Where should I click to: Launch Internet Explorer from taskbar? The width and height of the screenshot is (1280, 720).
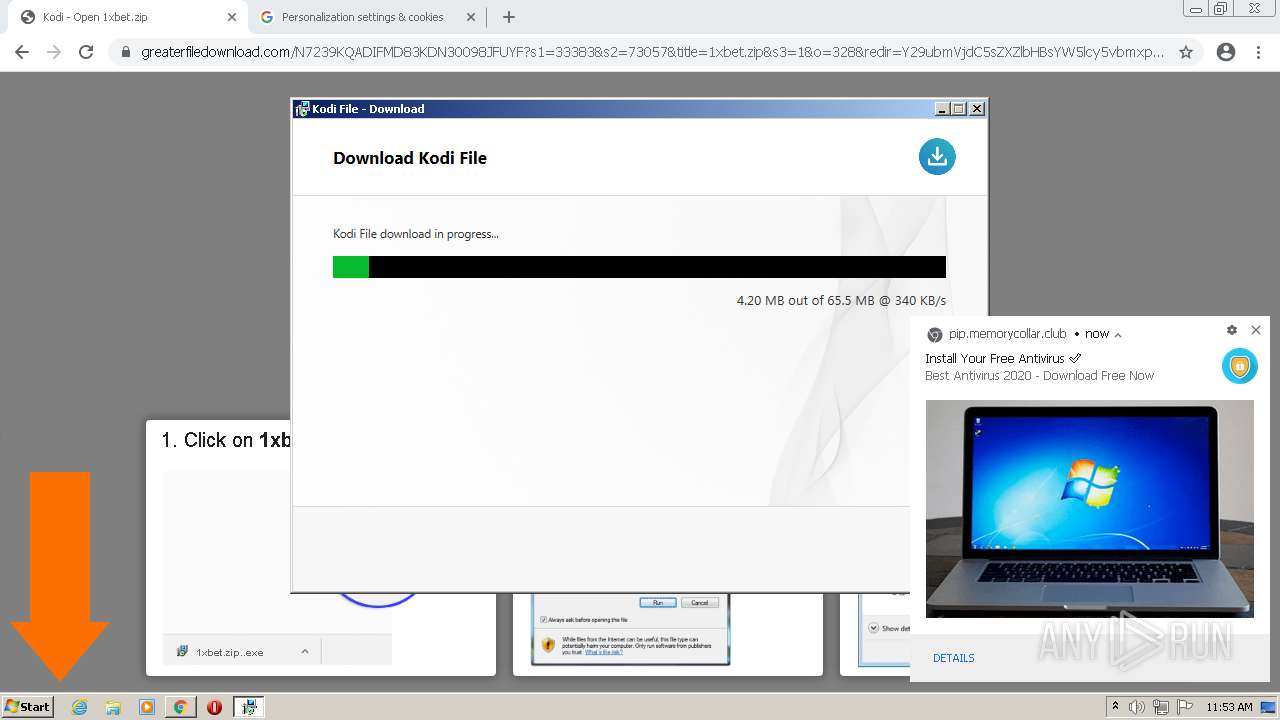pyautogui.click(x=80, y=707)
